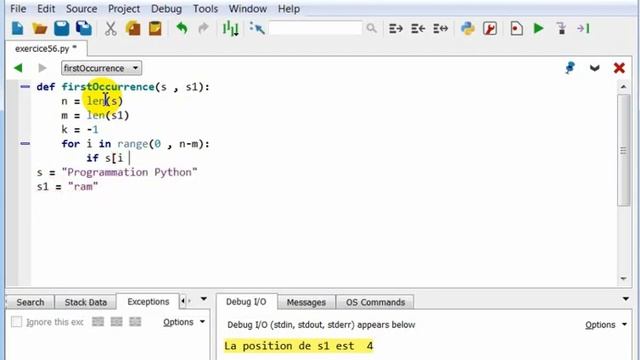The image size is (640, 360).
Task: Click the first exception view icon
Action: [98, 322]
